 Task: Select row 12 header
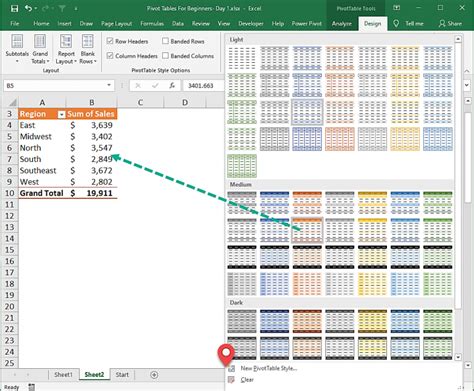tap(9, 216)
